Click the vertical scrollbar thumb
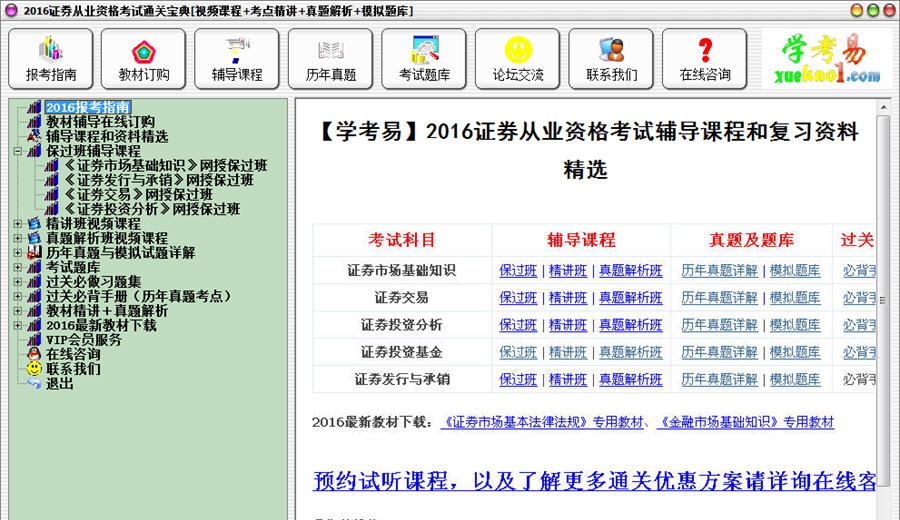This screenshot has width=900, height=520. pos(883,301)
